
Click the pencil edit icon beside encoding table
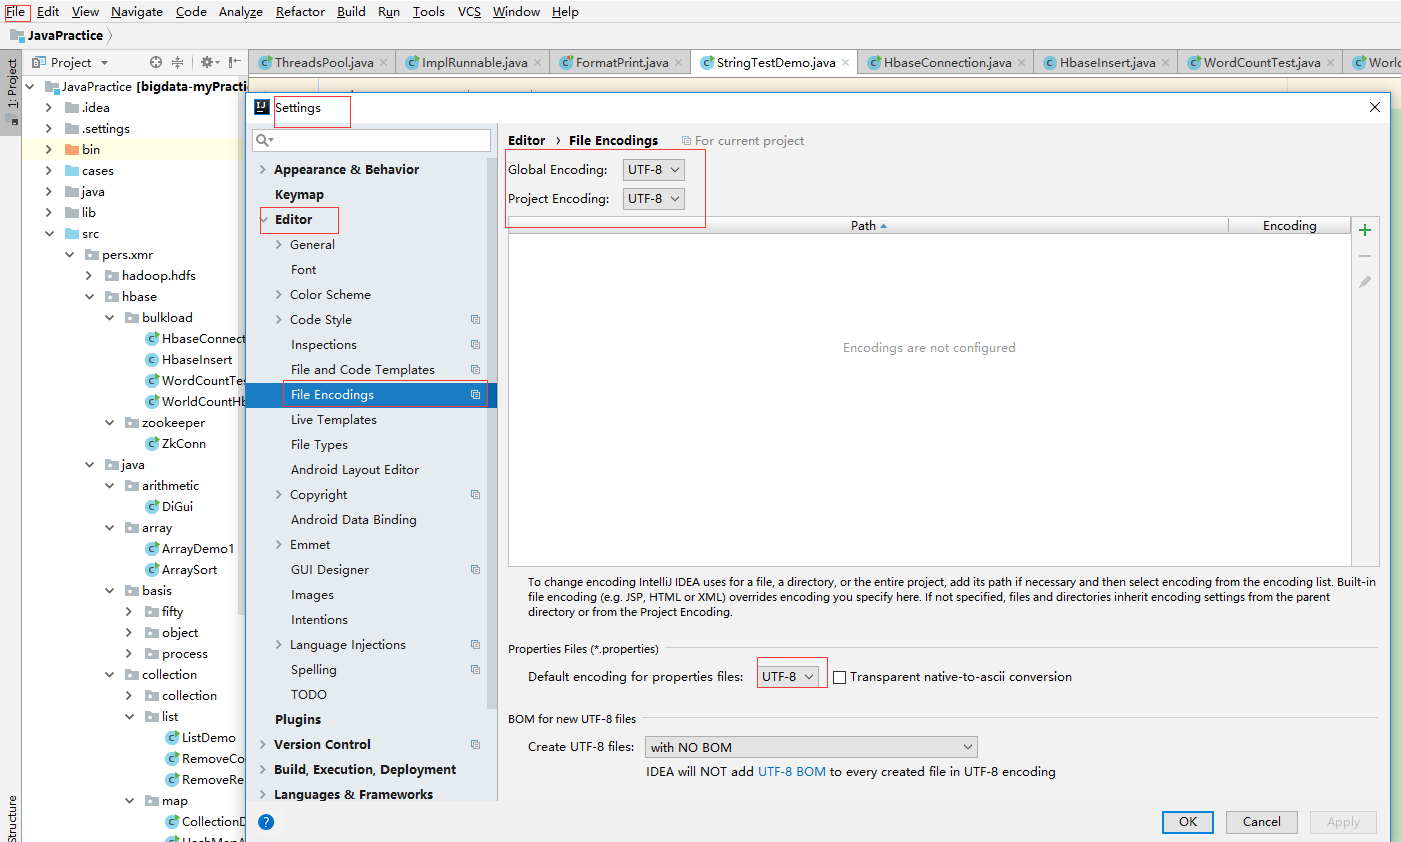[1365, 282]
